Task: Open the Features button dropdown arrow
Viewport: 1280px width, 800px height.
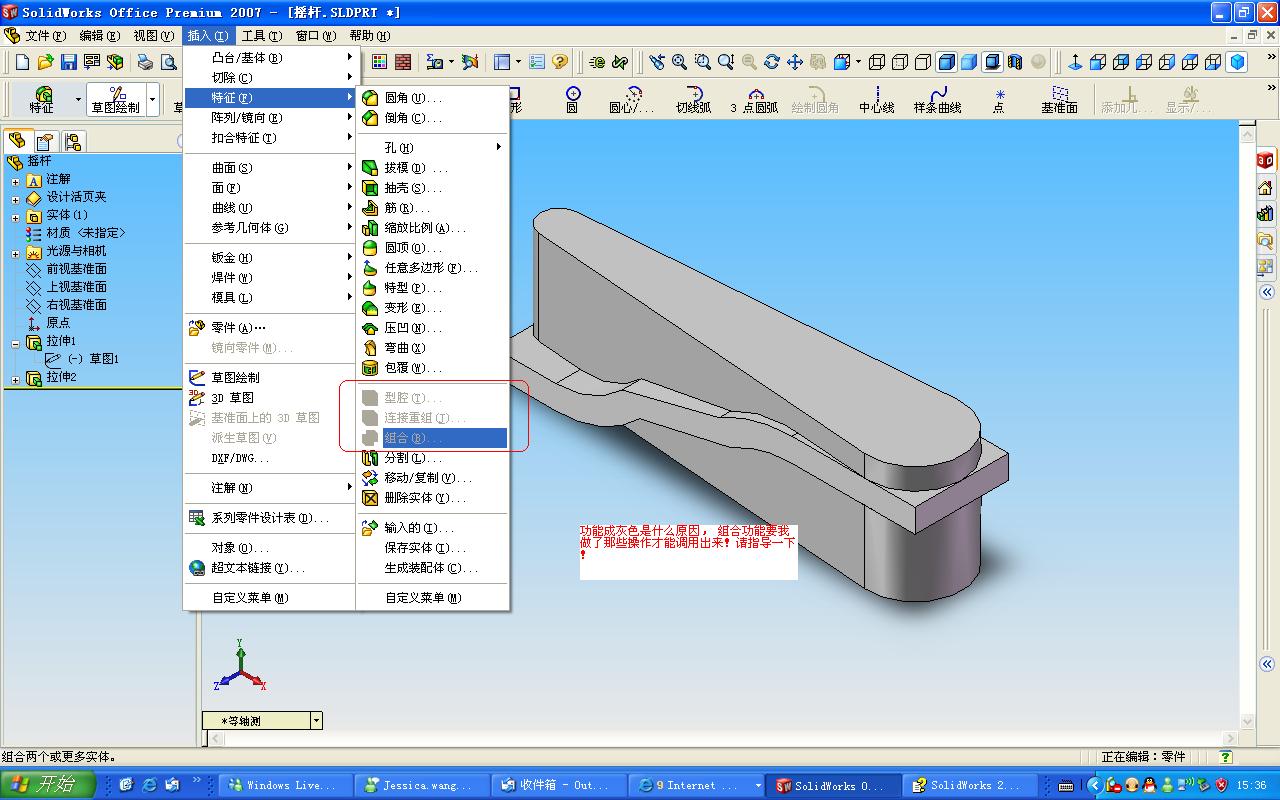Action: point(78,99)
